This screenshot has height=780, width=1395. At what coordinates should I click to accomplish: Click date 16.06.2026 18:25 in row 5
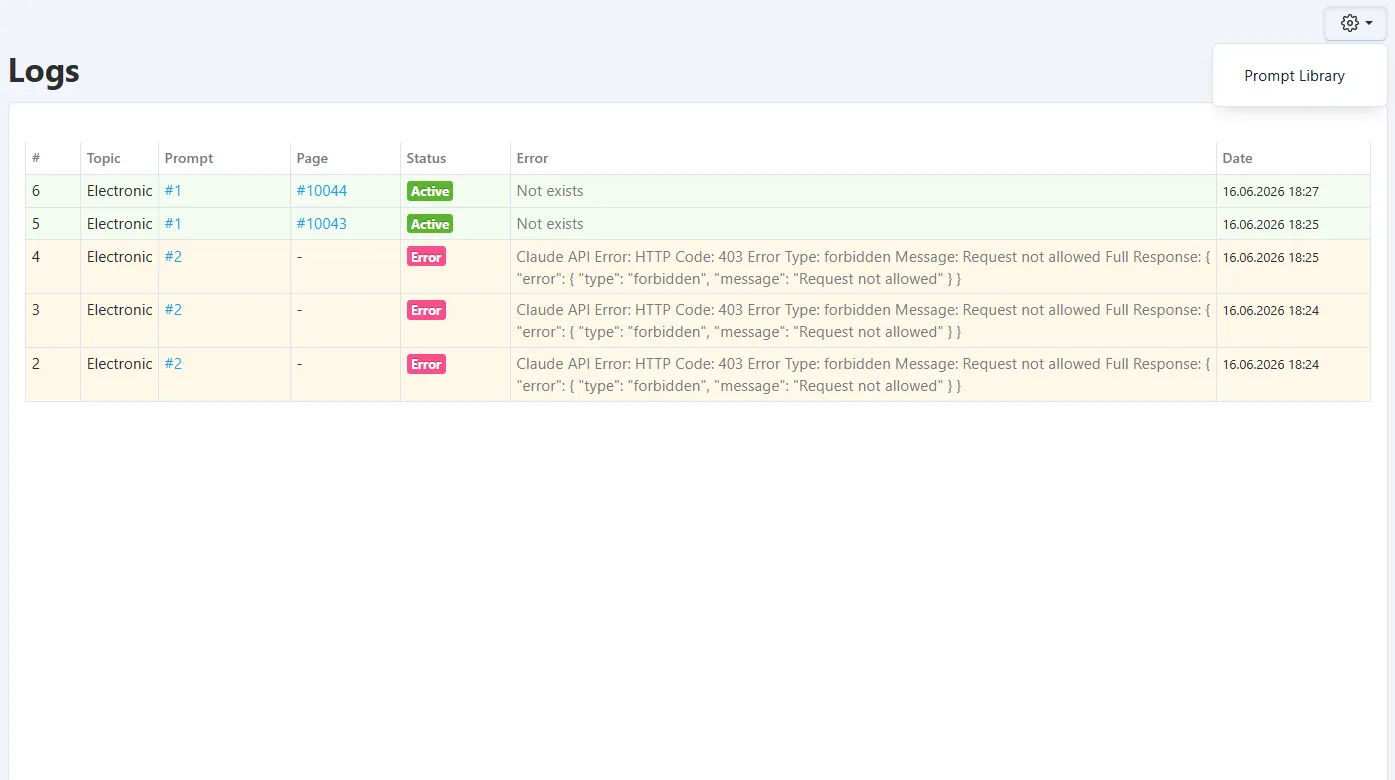(1270, 224)
